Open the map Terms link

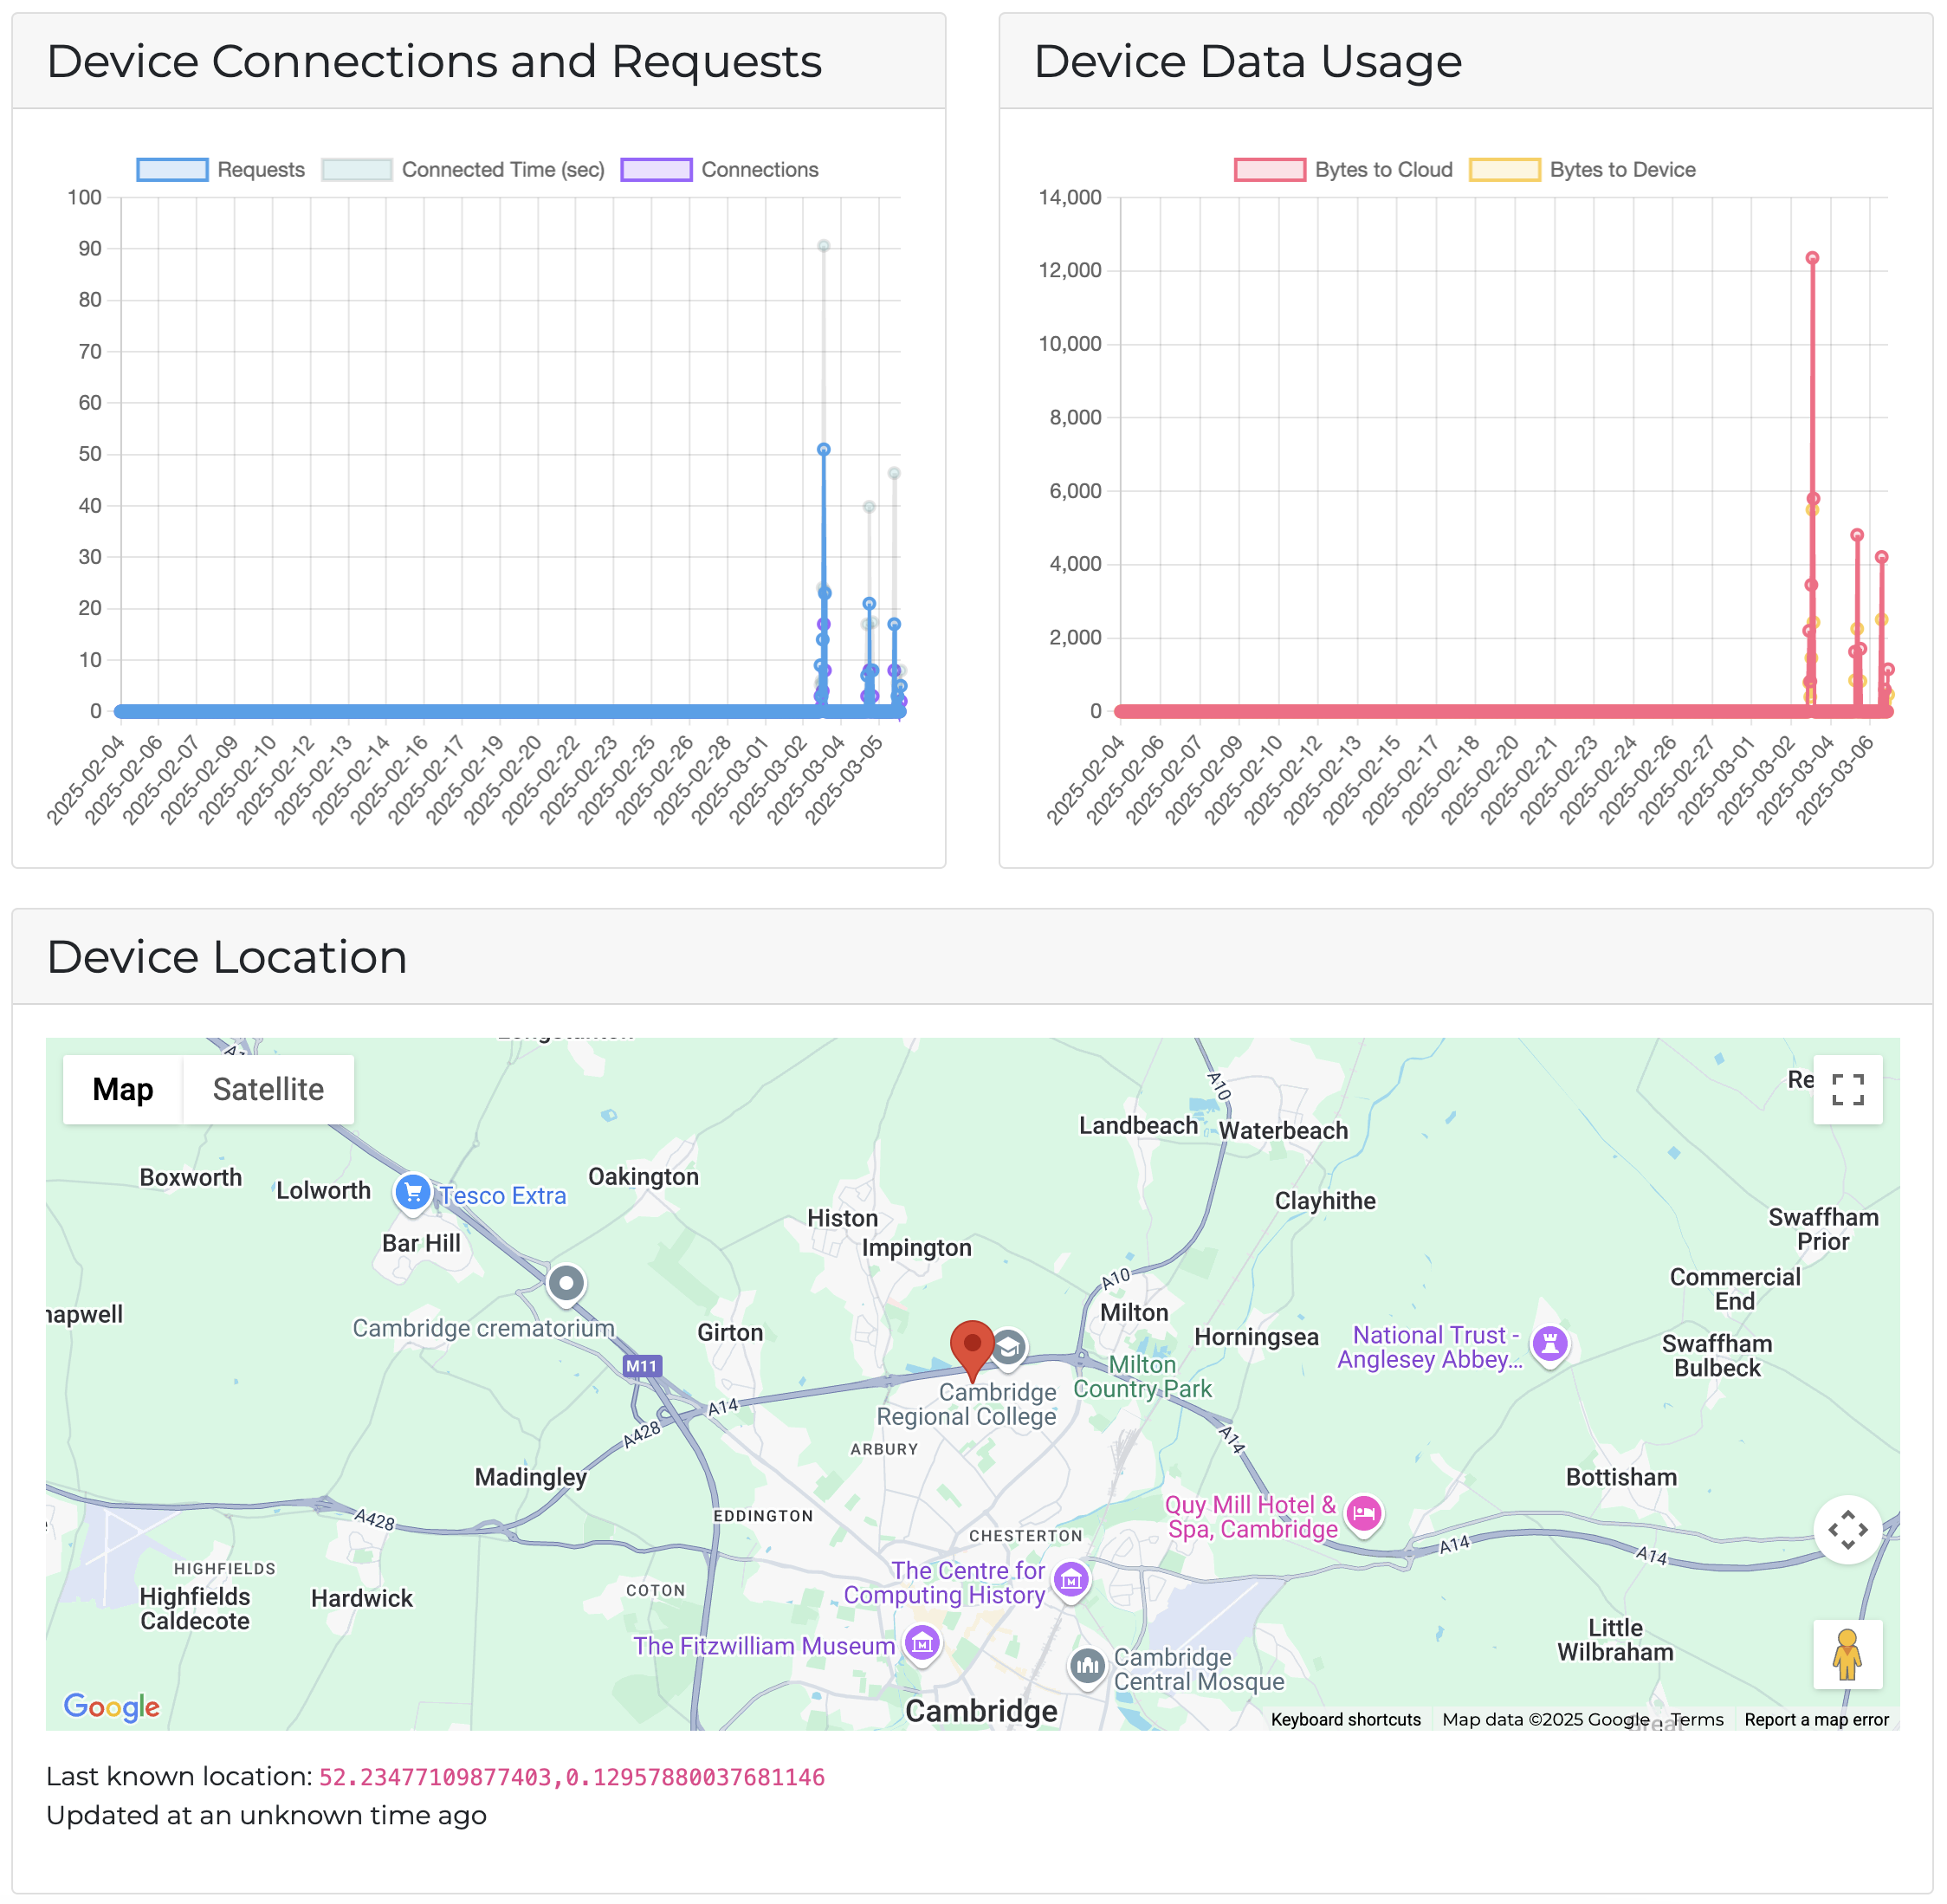coord(1696,1719)
